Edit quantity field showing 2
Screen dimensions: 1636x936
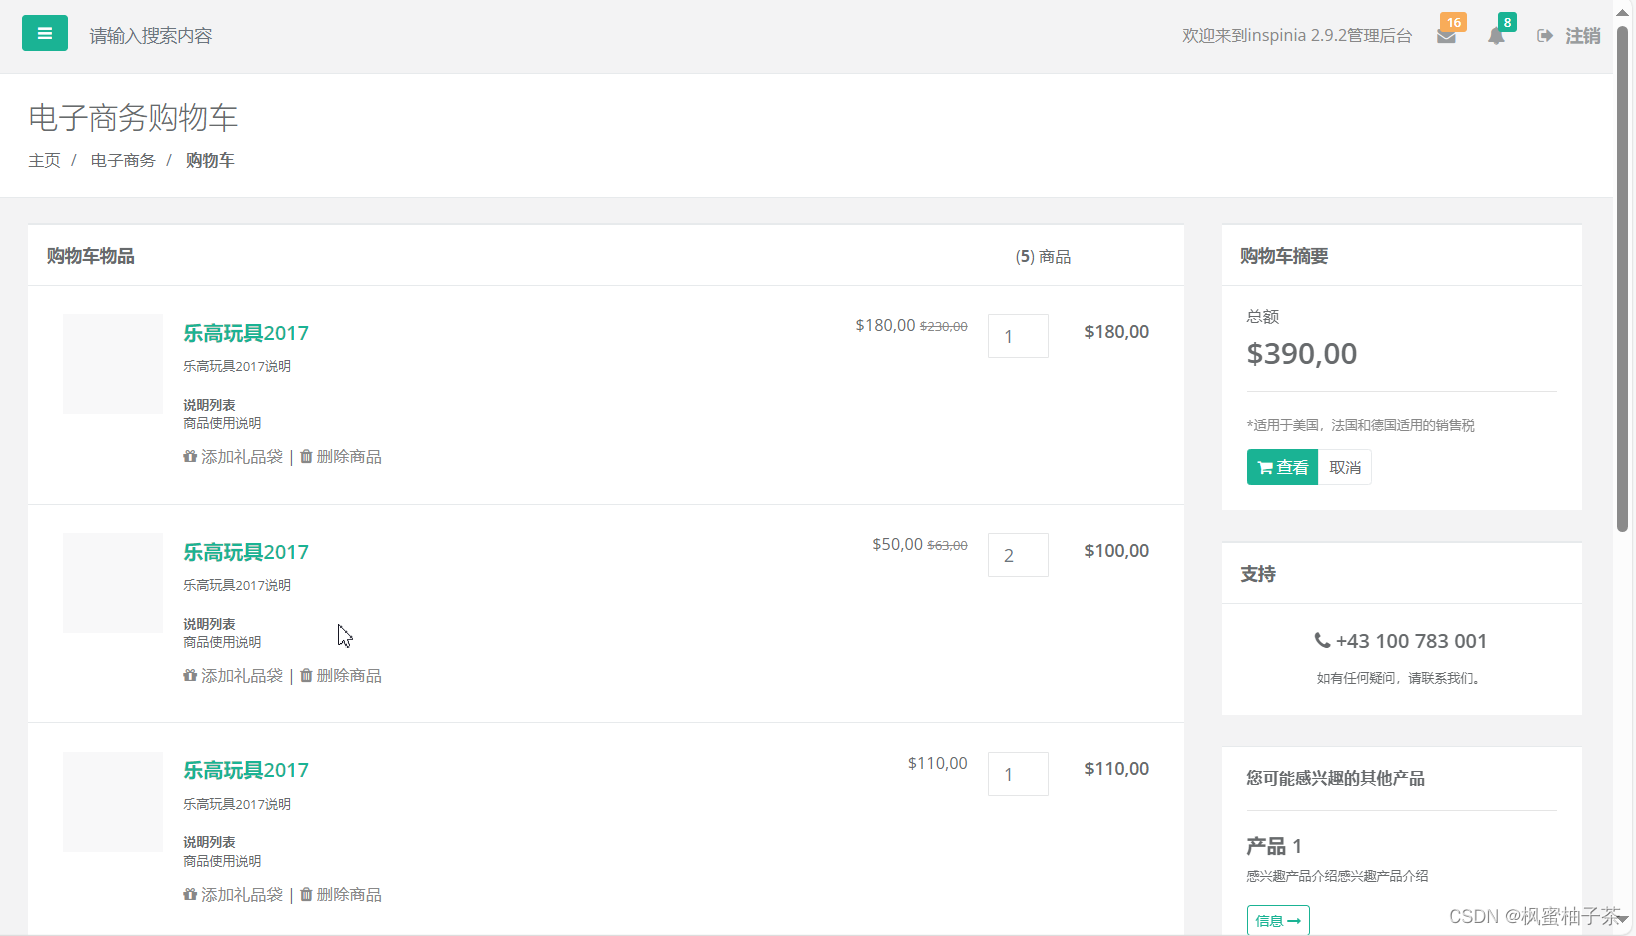coord(1018,555)
